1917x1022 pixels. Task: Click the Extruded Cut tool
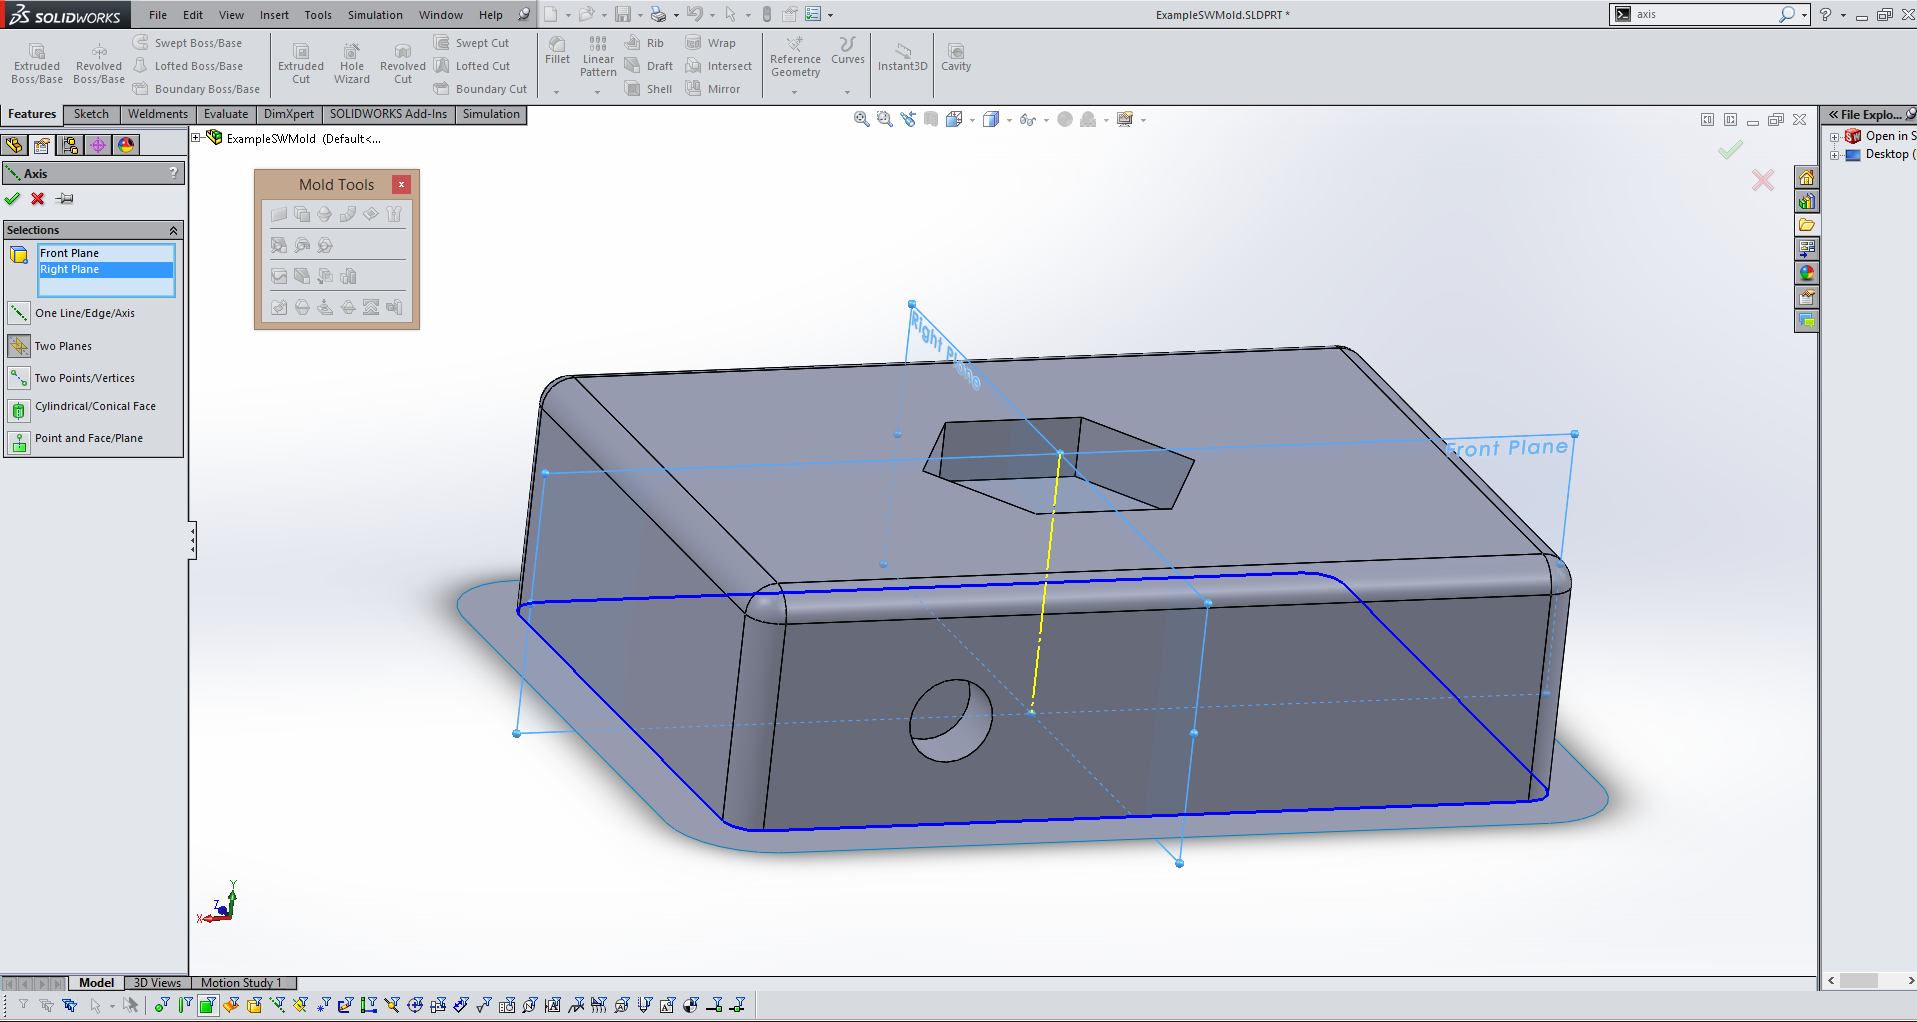pyautogui.click(x=301, y=63)
